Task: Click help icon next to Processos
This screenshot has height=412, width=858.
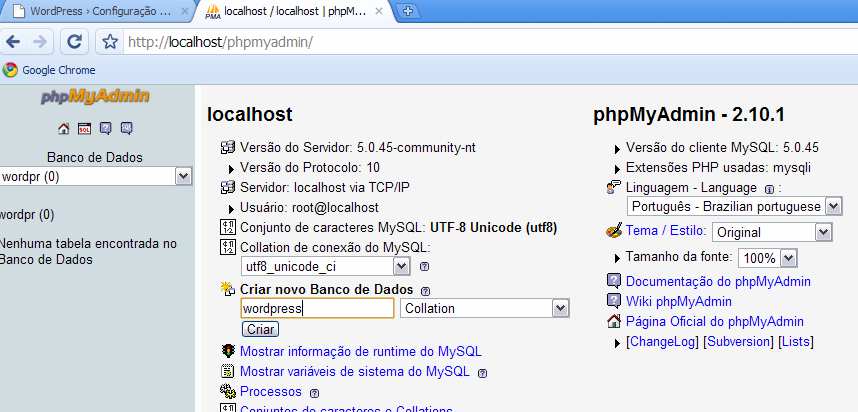Action: coord(314,393)
